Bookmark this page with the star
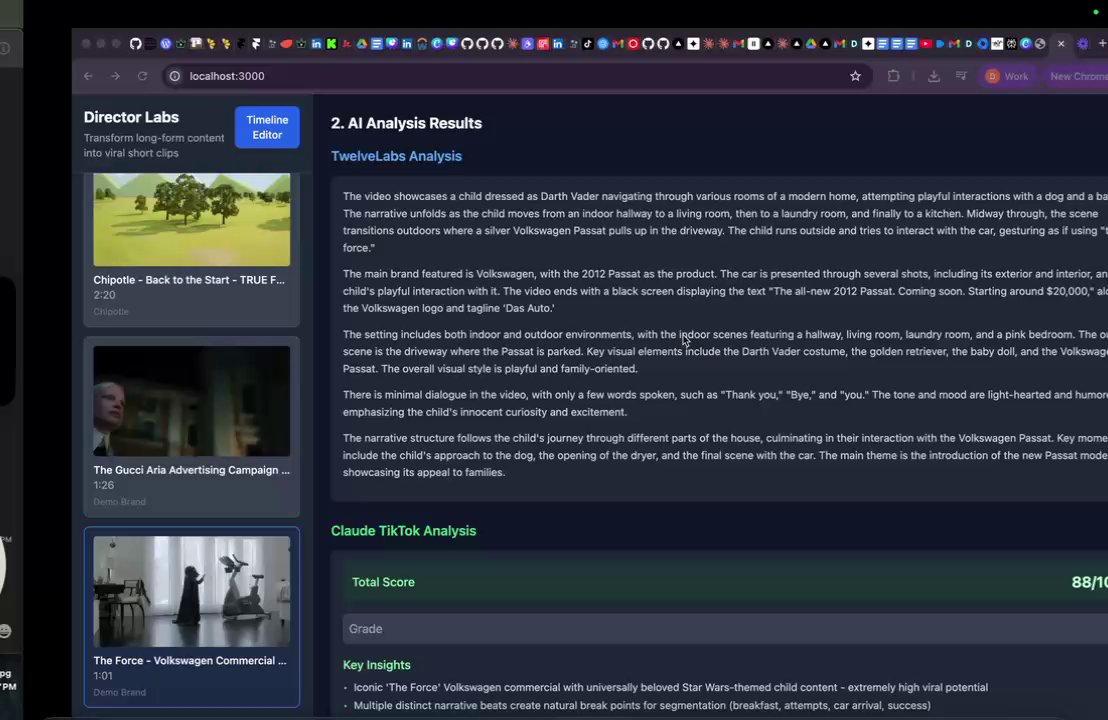The width and height of the screenshot is (1108, 720). tap(855, 76)
